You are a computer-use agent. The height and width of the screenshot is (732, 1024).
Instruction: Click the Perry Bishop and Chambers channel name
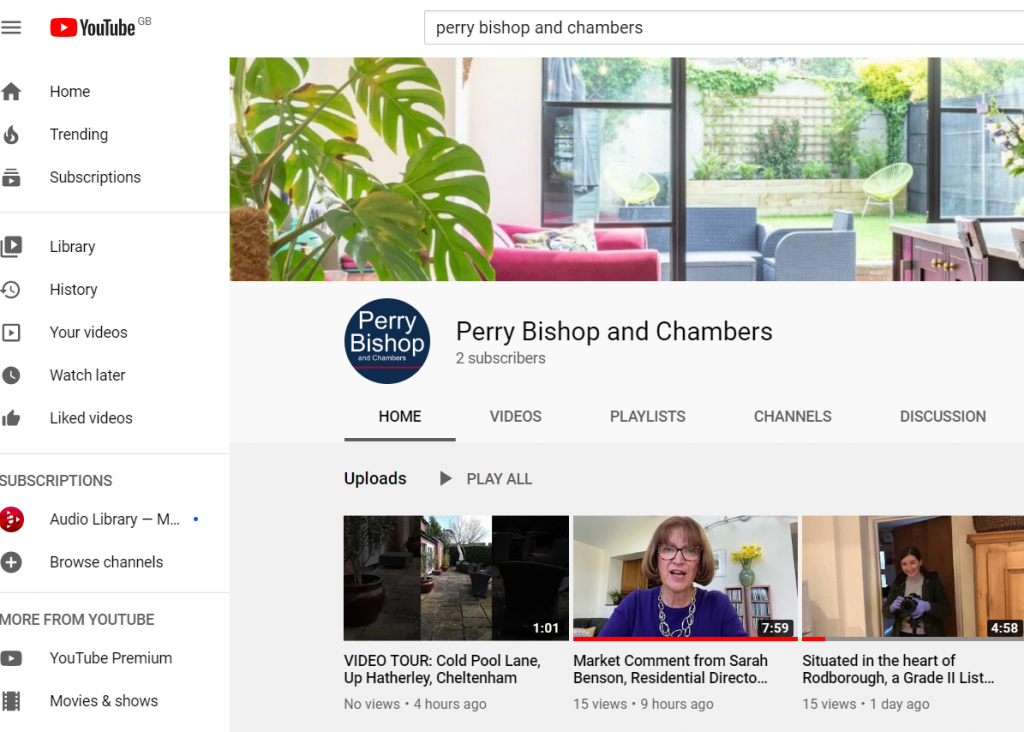(x=614, y=332)
